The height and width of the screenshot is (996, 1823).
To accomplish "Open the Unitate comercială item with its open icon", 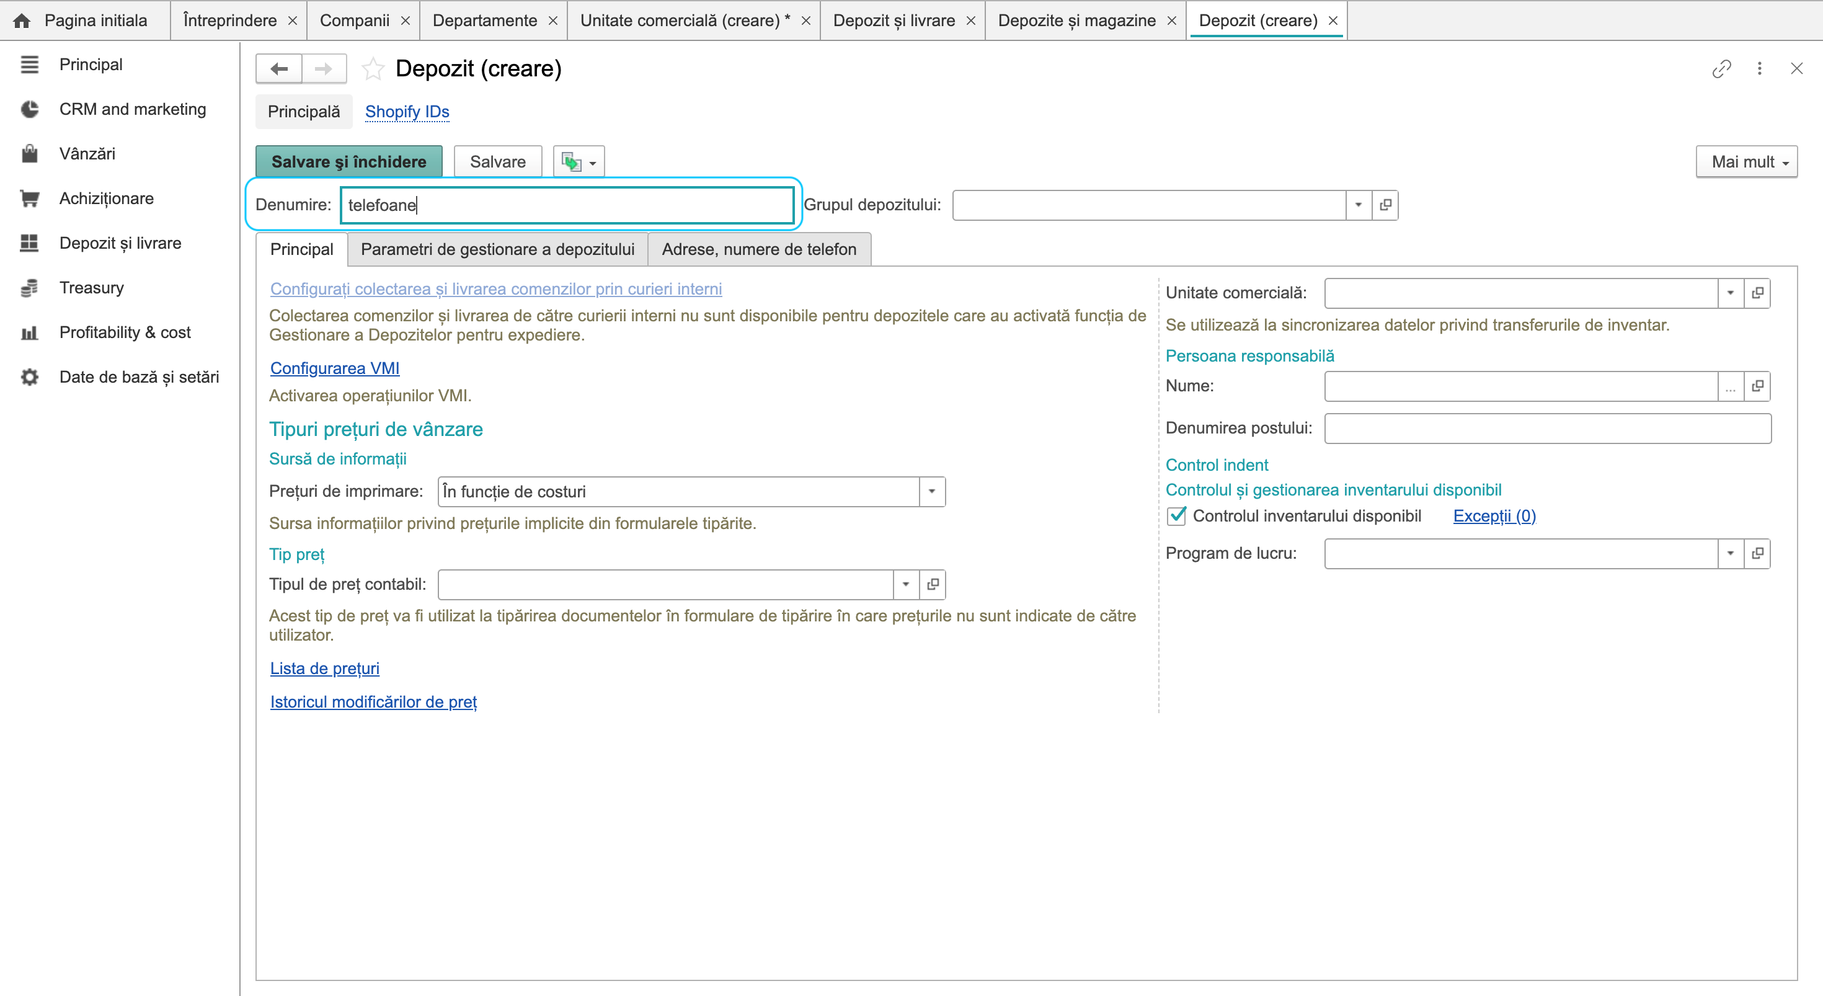I will tap(1757, 293).
